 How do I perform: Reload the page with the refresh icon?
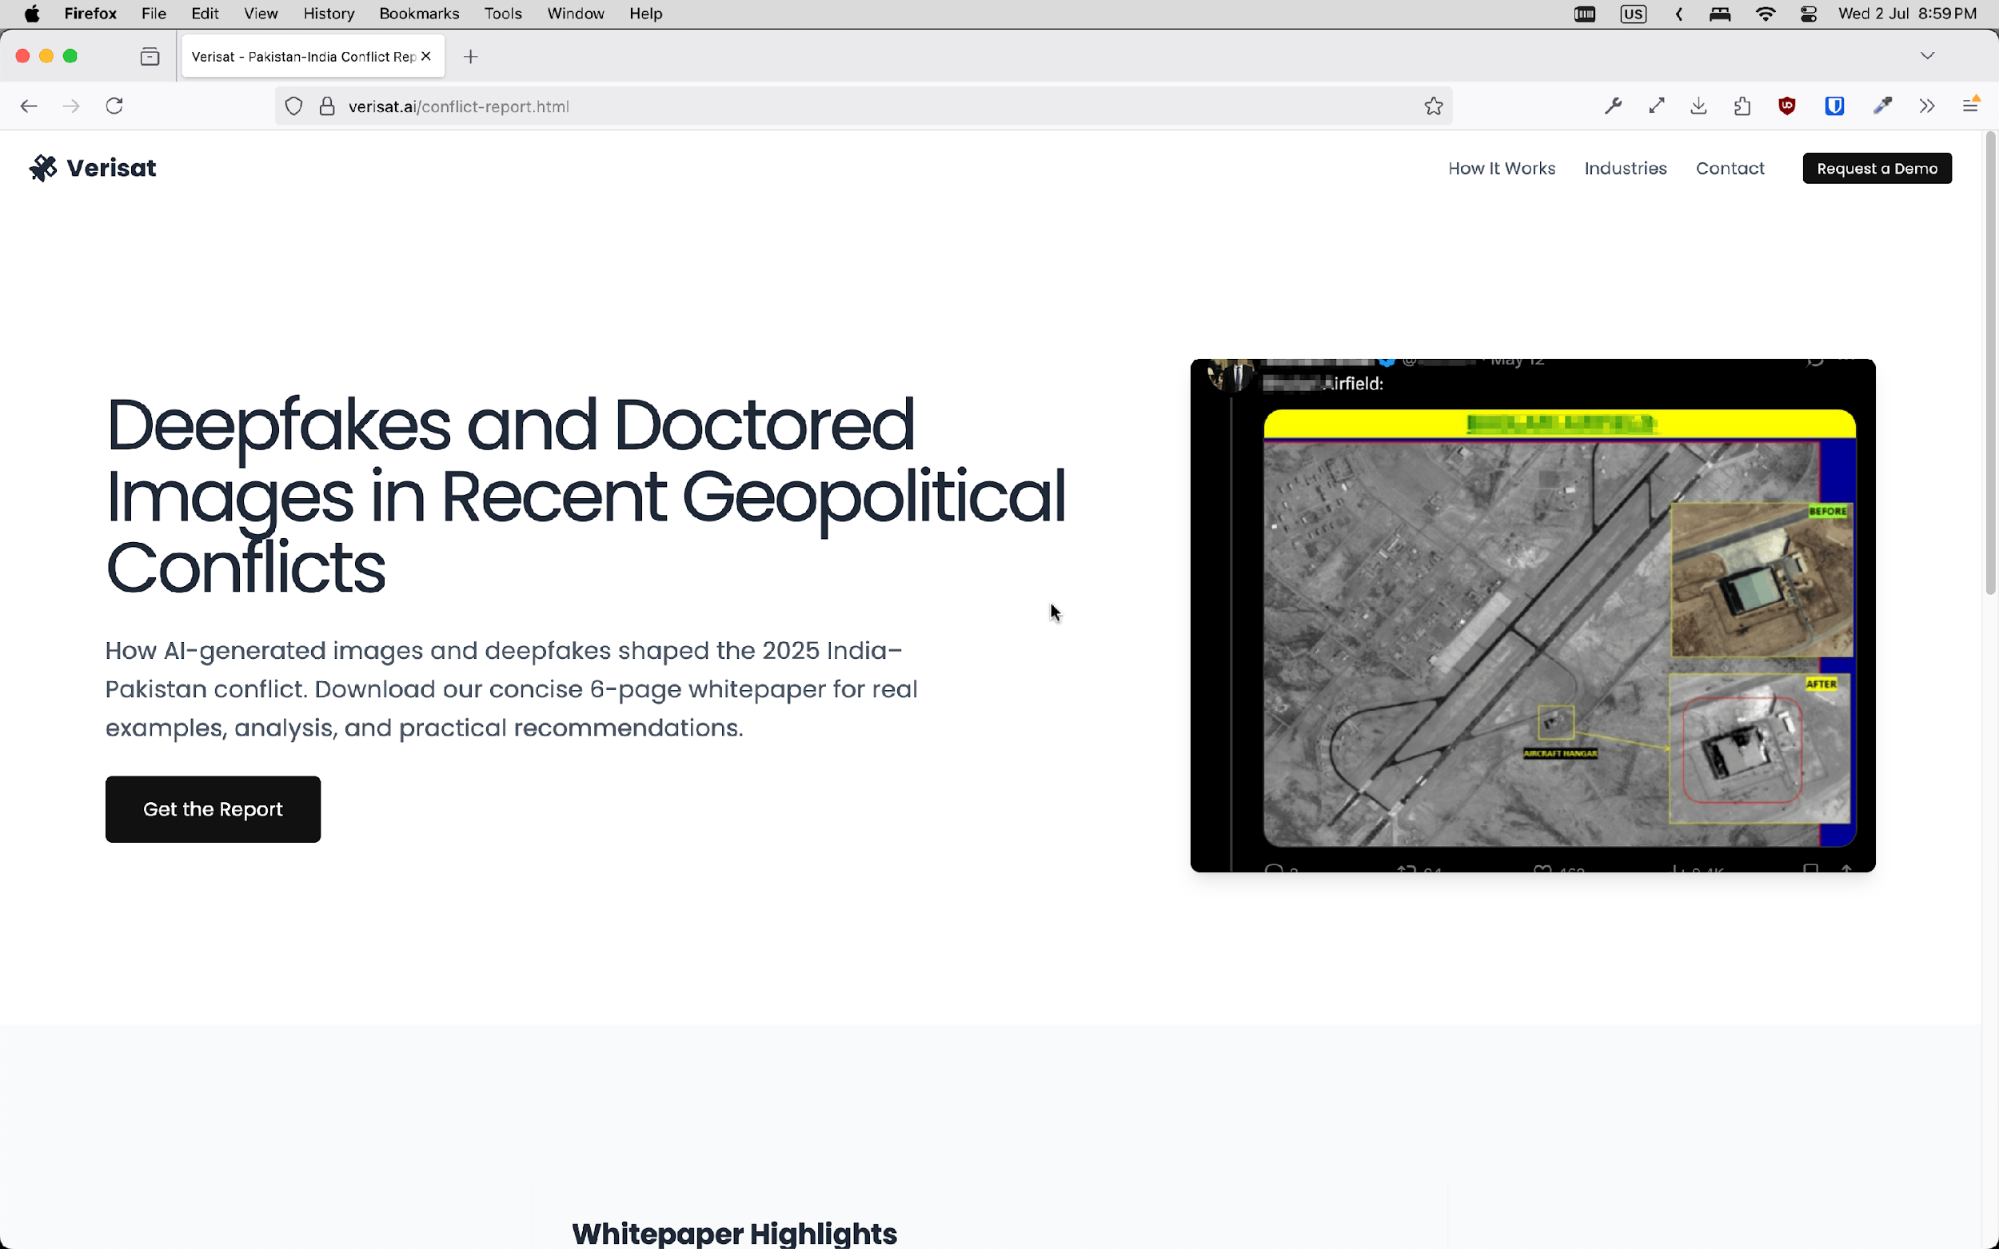pyautogui.click(x=115, y=106)
